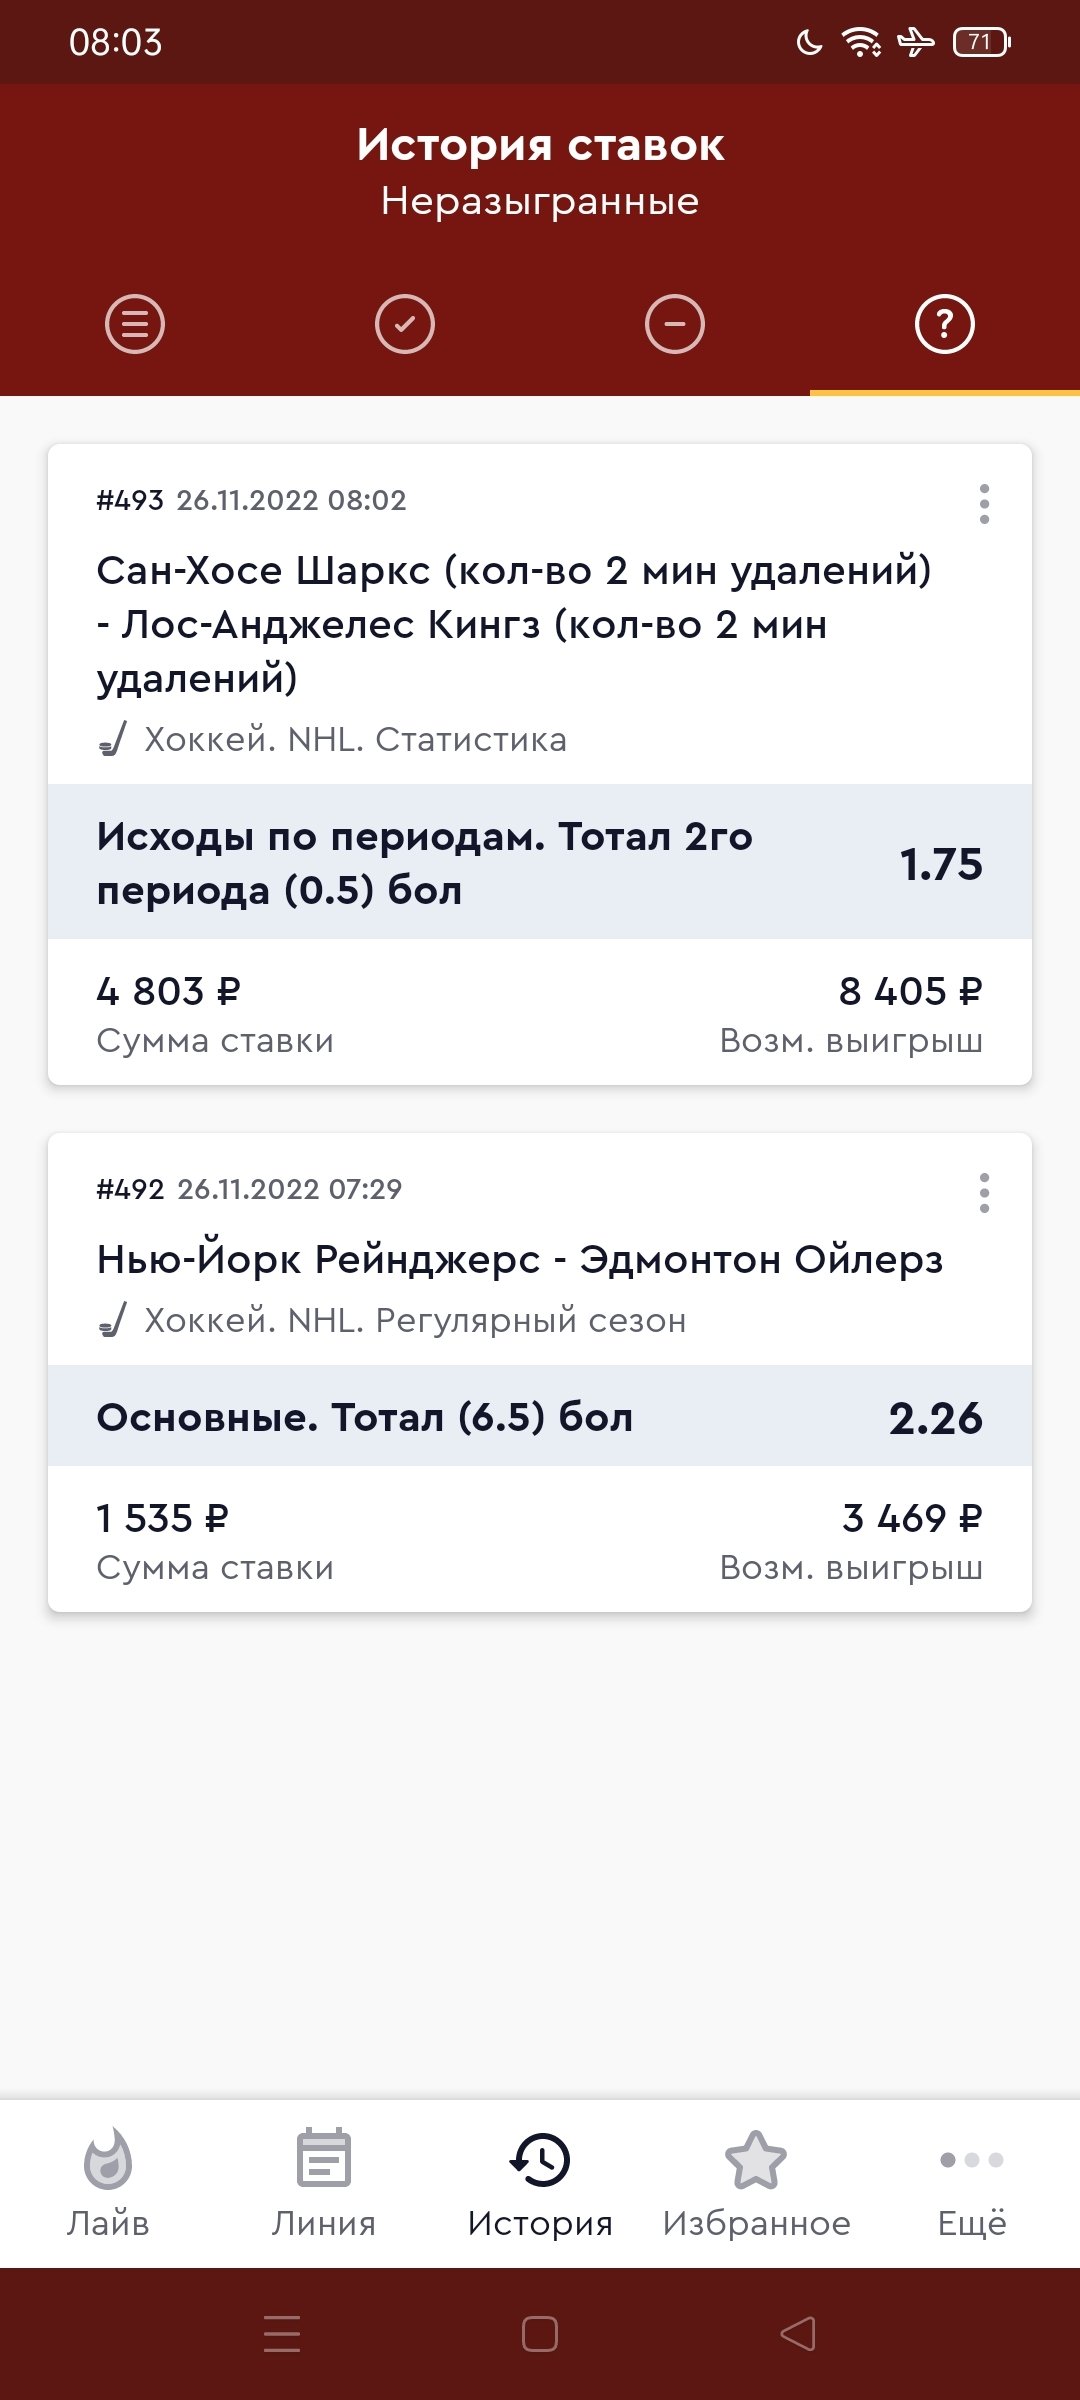
Task: Open Избранное star icon
Action: 756,2160
